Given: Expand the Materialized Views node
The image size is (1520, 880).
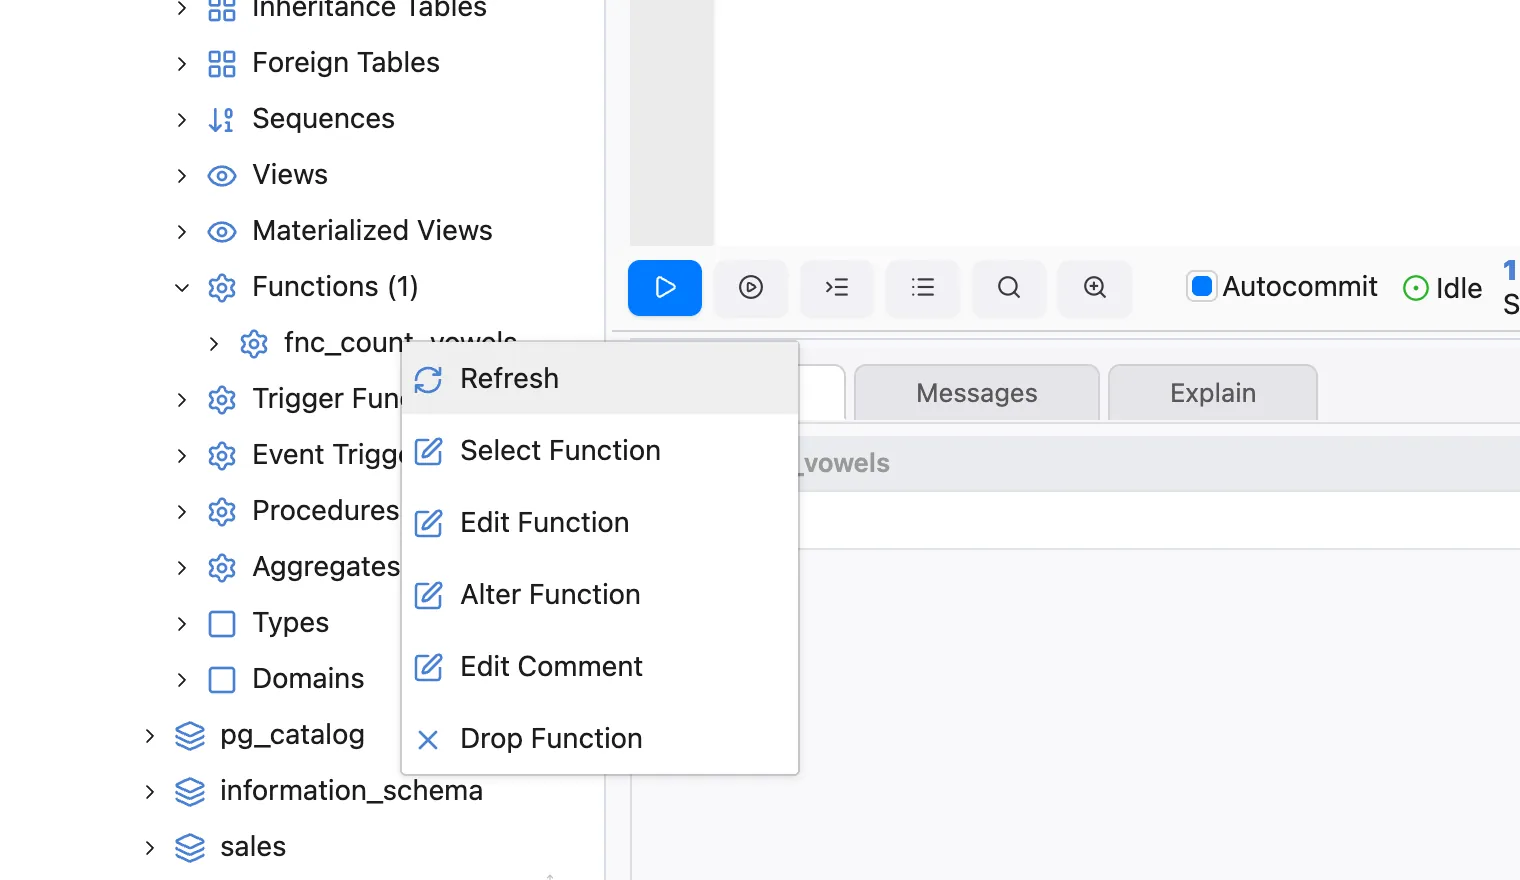Looking at the screenshot, I should (181, 232).
